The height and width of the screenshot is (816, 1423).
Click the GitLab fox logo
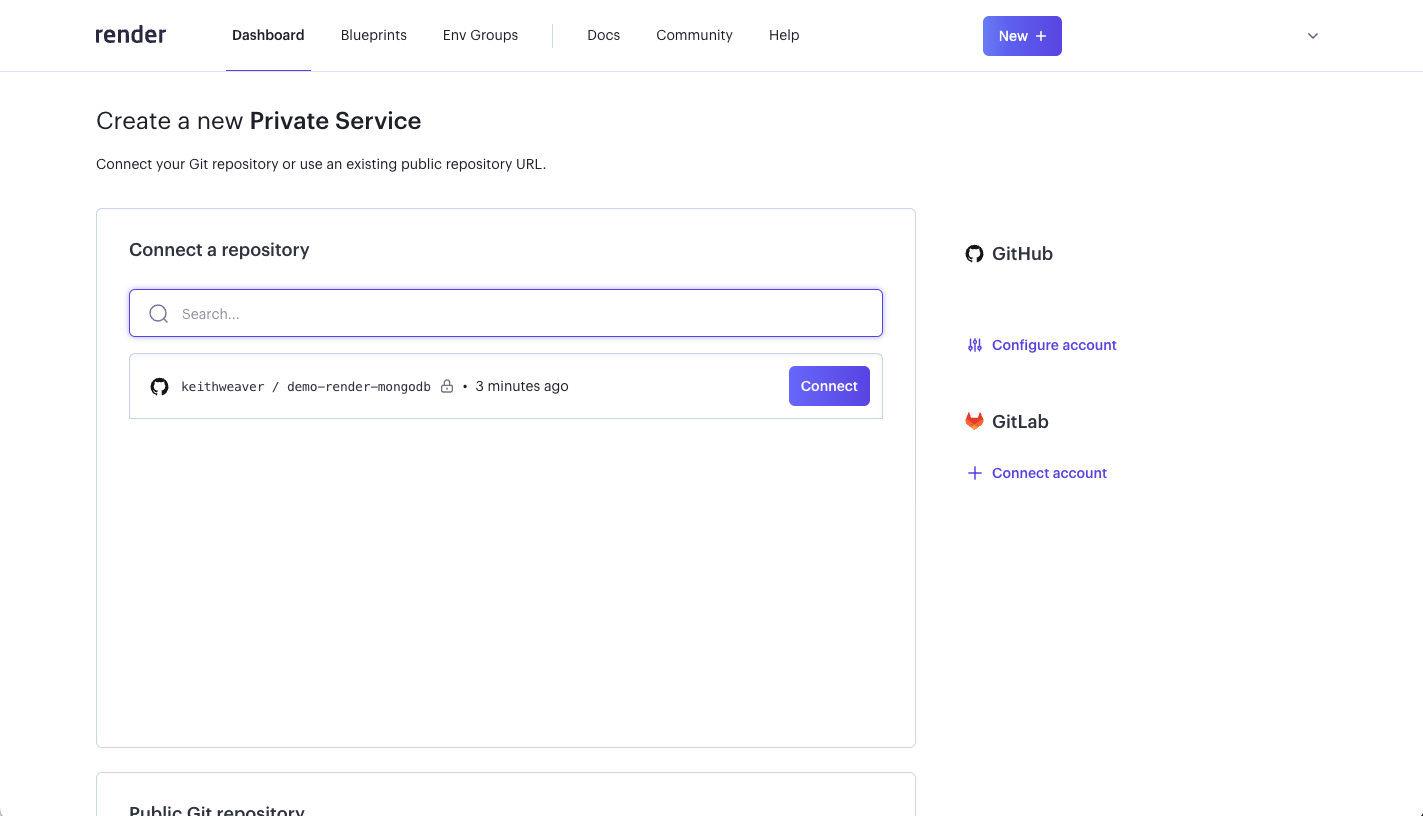[x=974, y=422]
